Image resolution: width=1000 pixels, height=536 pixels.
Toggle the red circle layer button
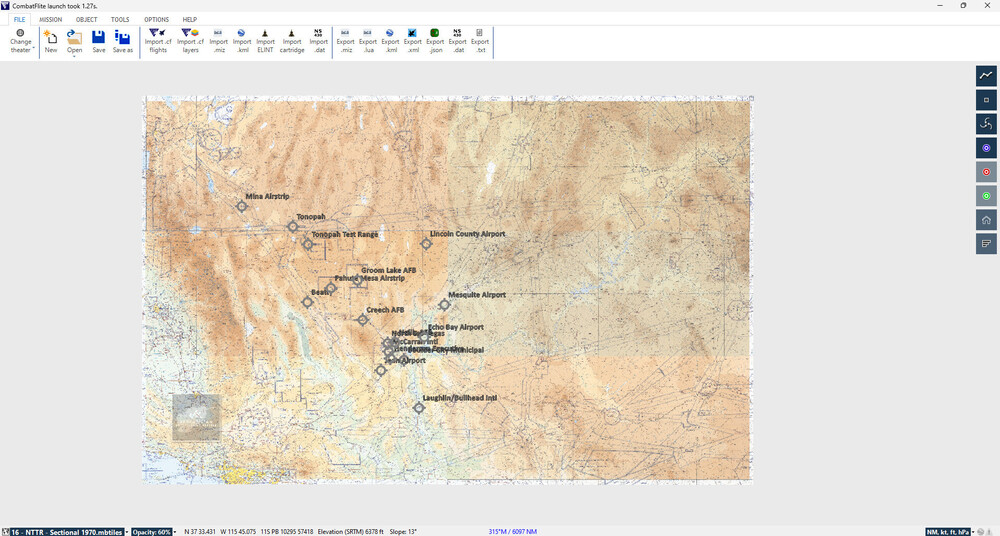(x=986, y=172)
